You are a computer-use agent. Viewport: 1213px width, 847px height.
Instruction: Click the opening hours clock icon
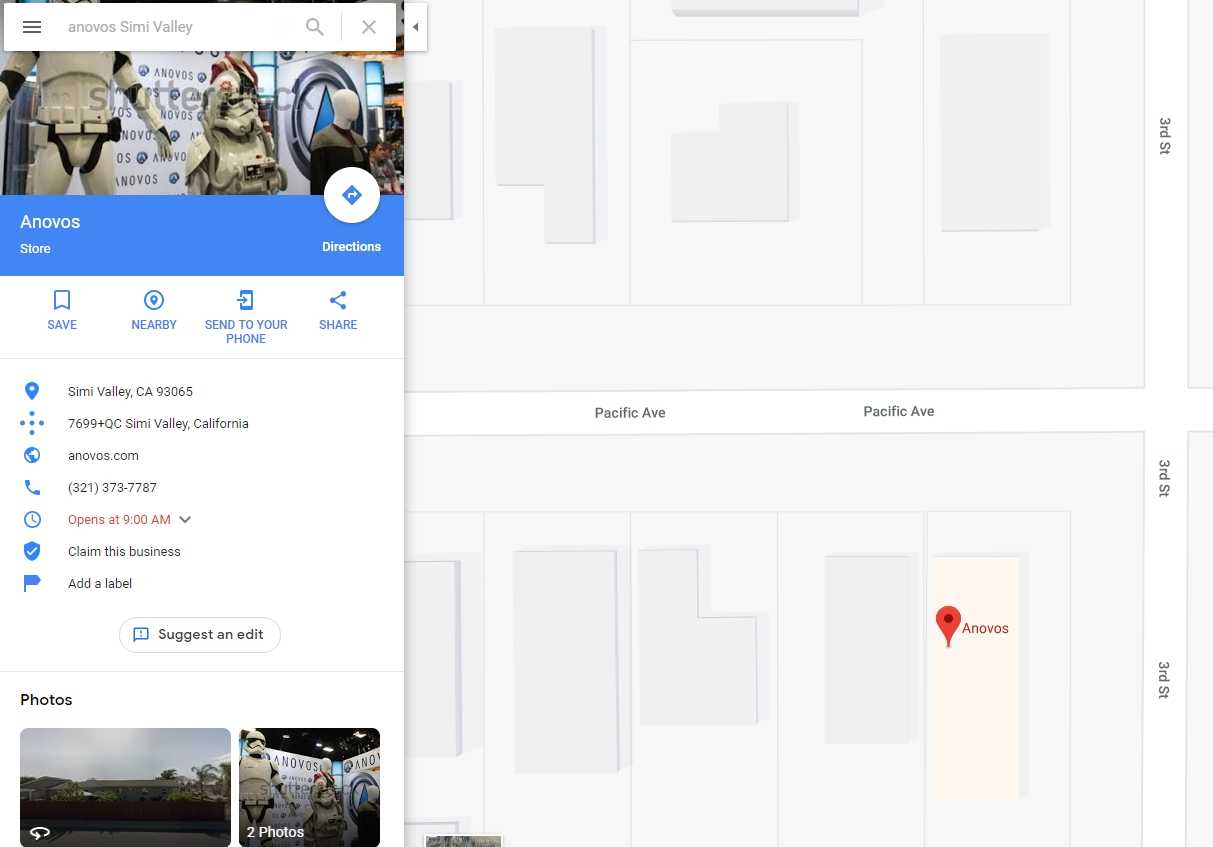pyautogui.click(x=32, y=519)
